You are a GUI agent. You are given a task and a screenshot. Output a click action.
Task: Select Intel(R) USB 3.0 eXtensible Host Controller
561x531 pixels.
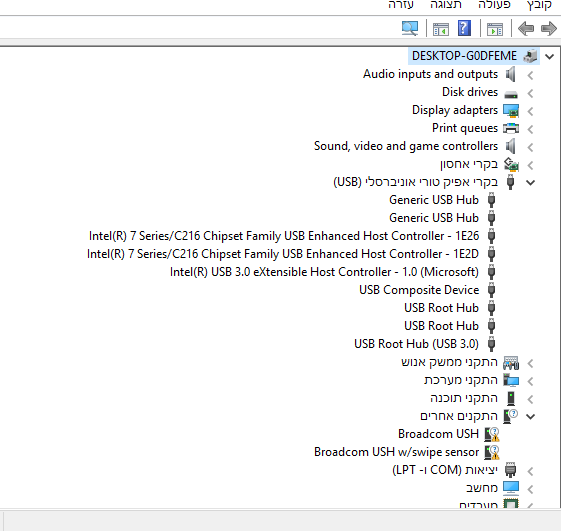click(x=324, y=272)
